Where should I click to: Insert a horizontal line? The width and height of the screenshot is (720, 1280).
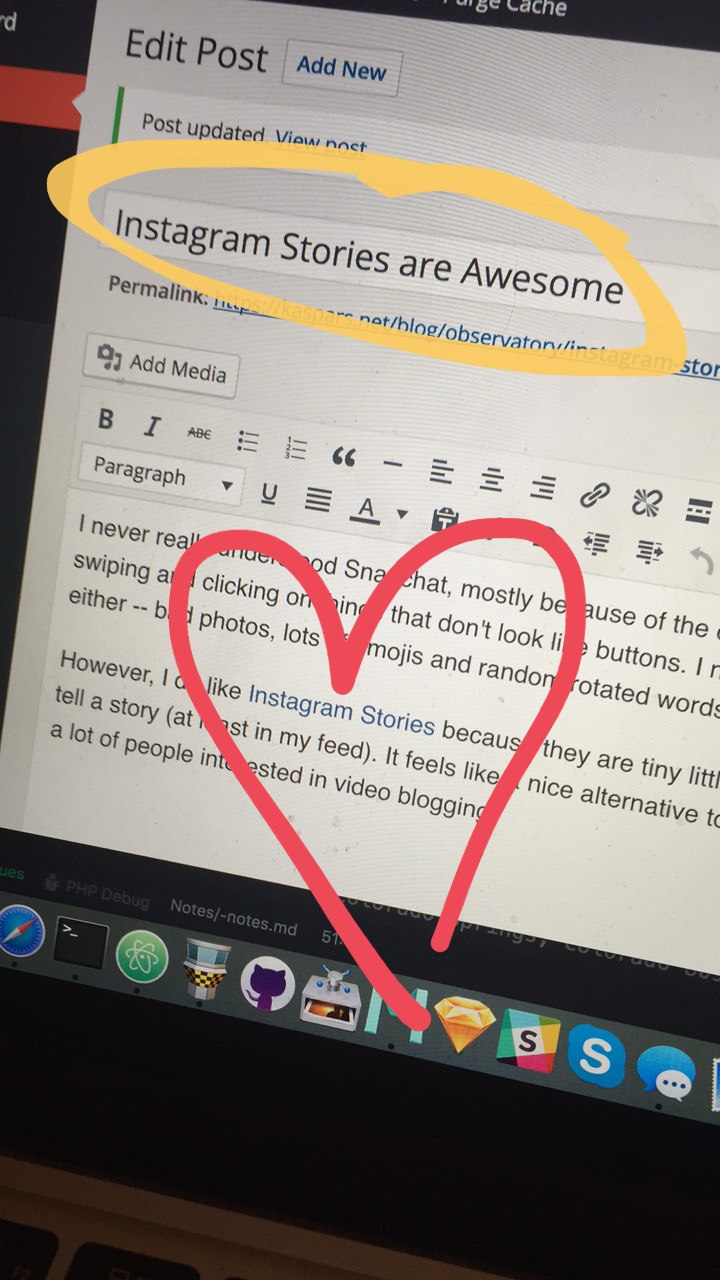click(x=393, y=464)
